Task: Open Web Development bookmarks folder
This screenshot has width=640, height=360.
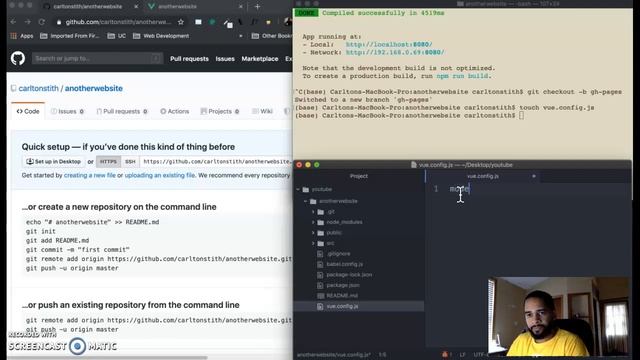Action: [161, 36]
